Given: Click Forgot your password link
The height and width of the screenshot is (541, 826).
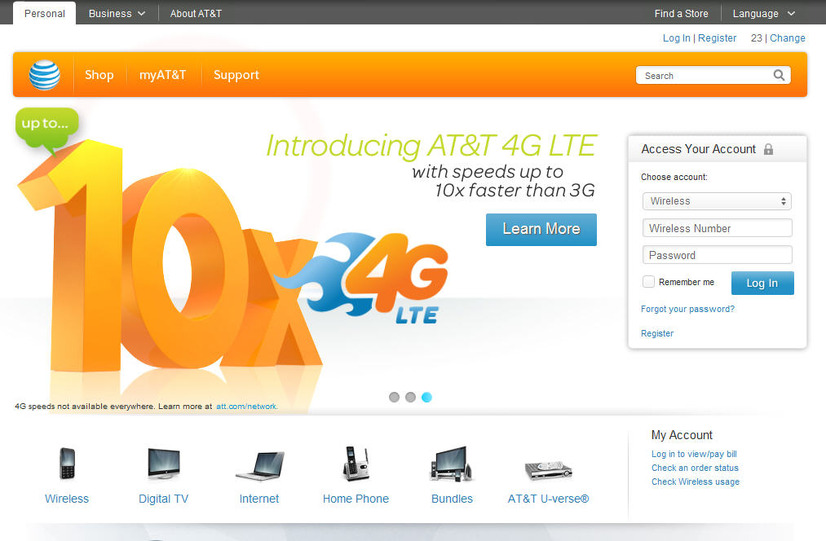Looking at the screenshot, I should pos(687,309).
